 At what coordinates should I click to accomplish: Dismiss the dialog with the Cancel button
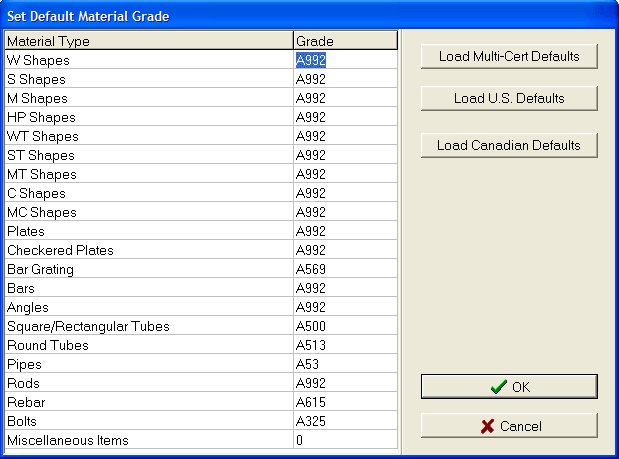point(509,426)
